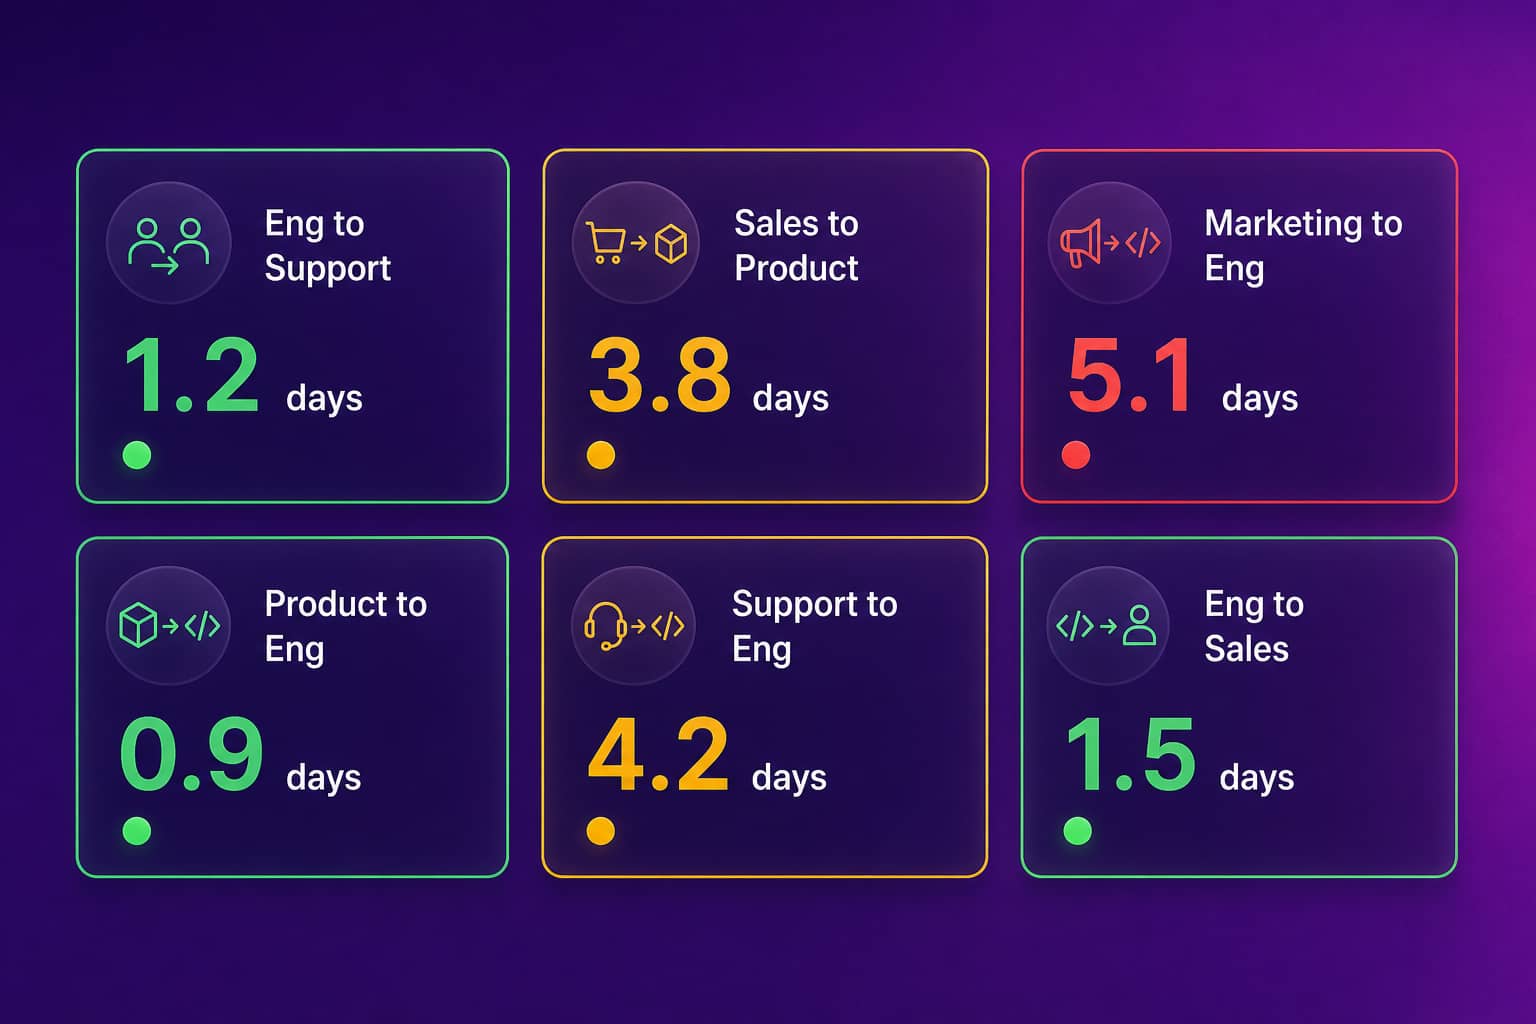Click the green status dot under 0.9 days
The height and width of the screenshot is (1024, 1536).
click(137, 831)
